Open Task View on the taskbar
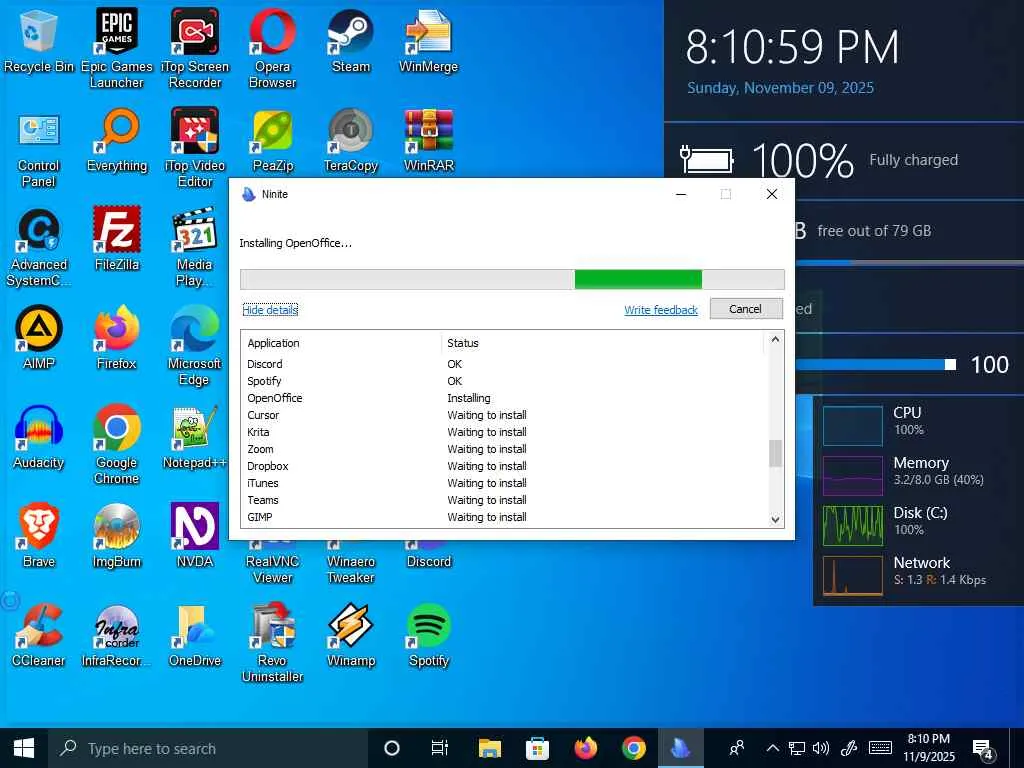The image size is (1024, 768). click(x=440, y=748)
